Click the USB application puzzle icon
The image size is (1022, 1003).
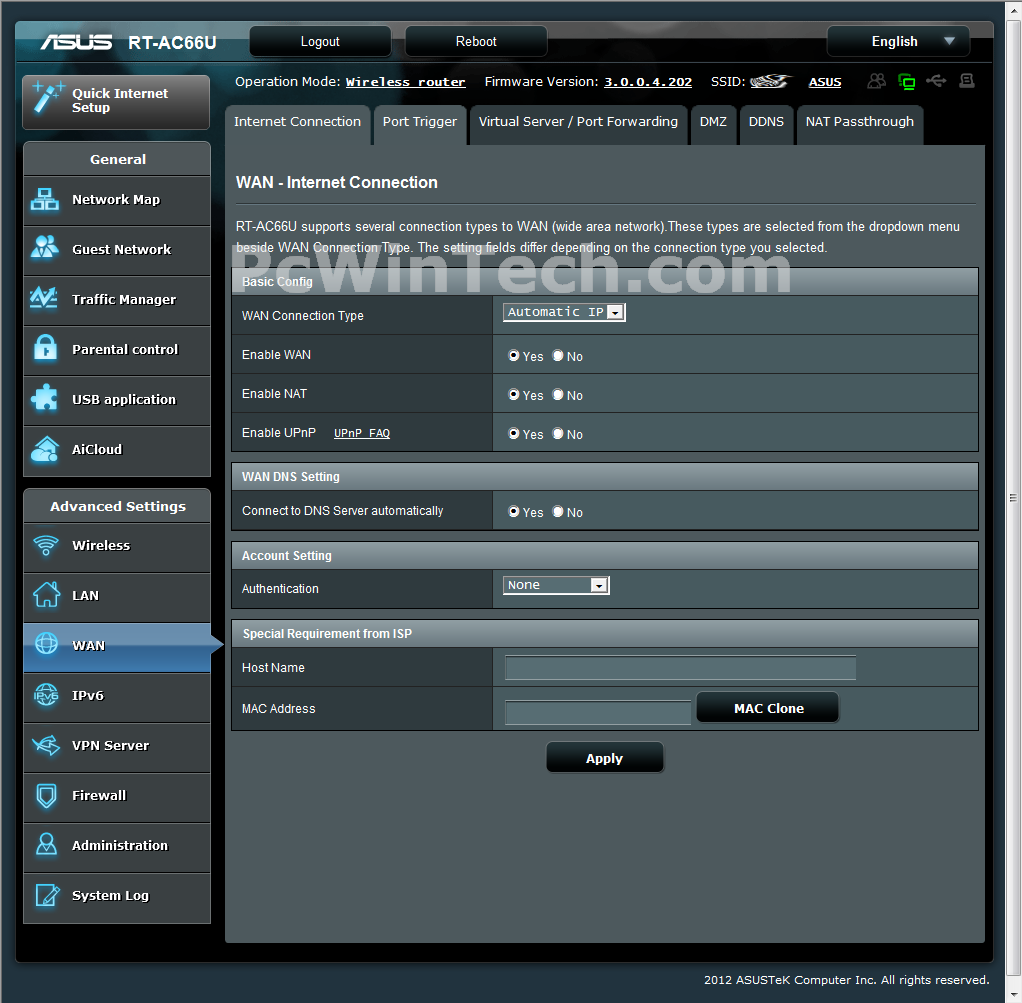click(x=45, y=399)
